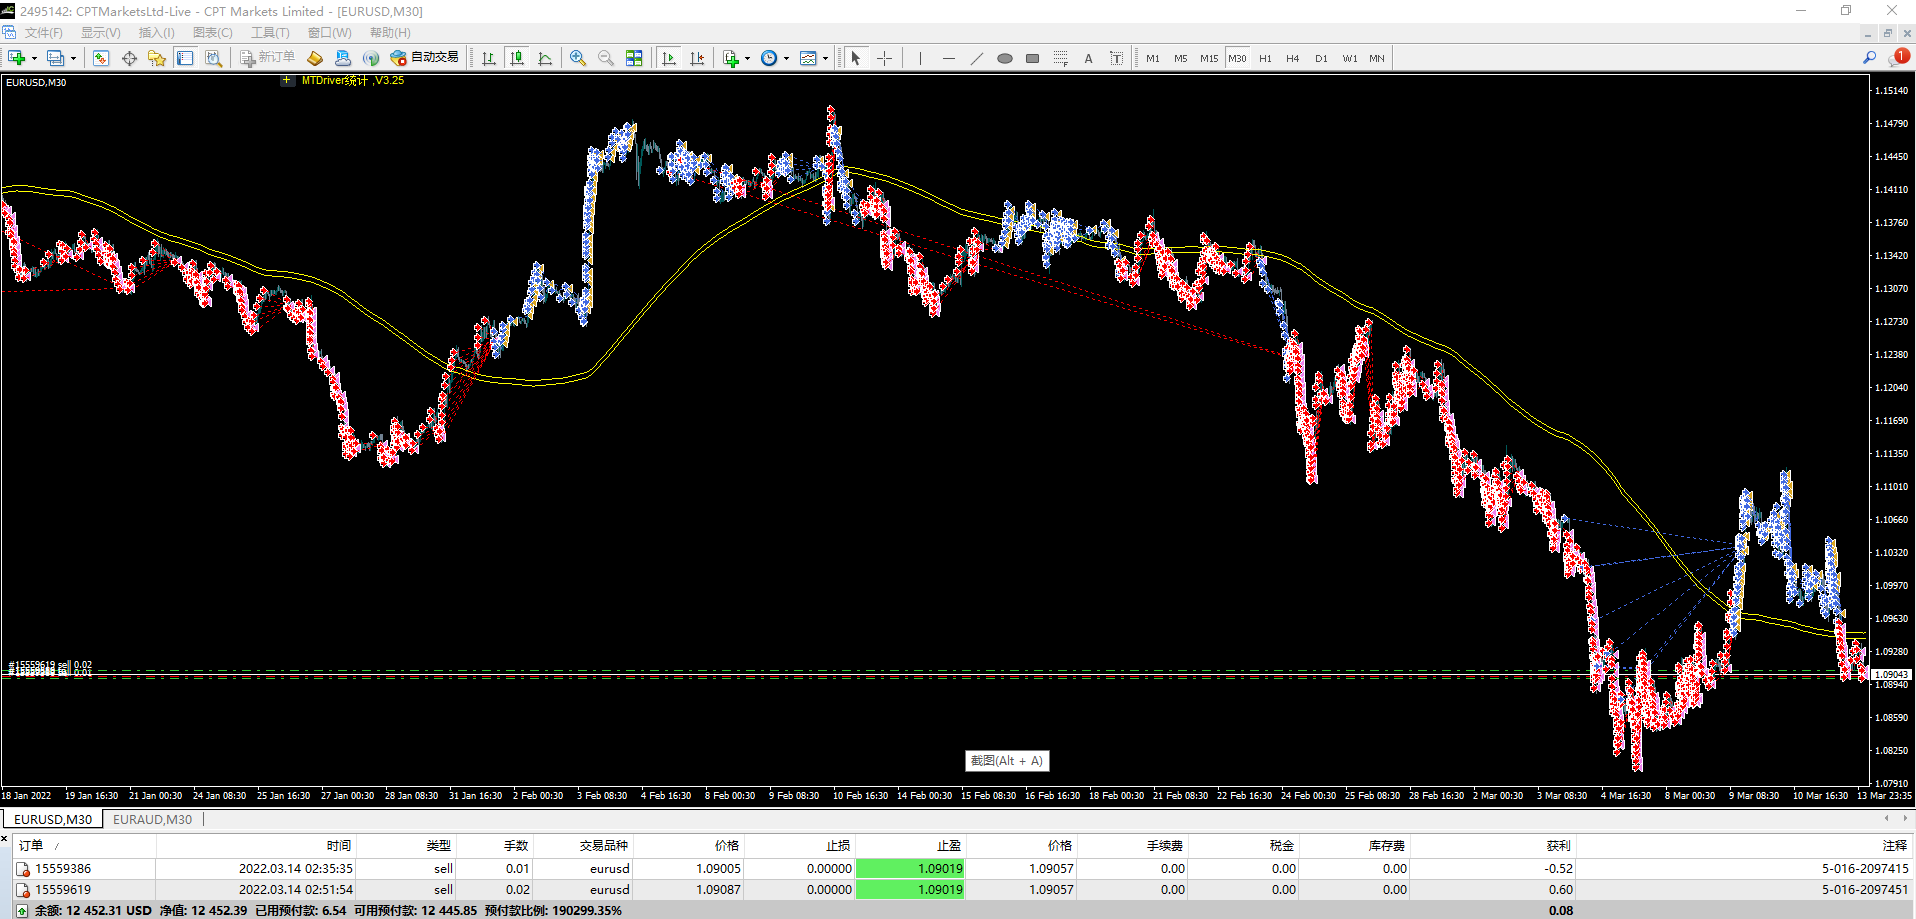The height and width of the screenshot is (919, 1916).
Task: Switch to M1 timeframe
Action: pos(1153,58)
